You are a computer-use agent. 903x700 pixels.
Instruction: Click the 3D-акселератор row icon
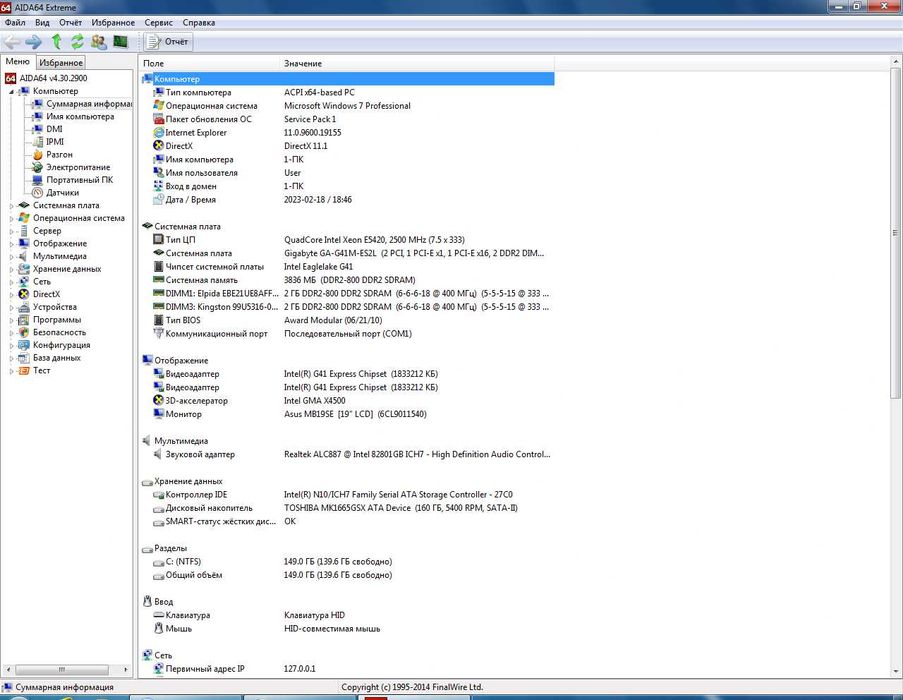coord(159,400)
